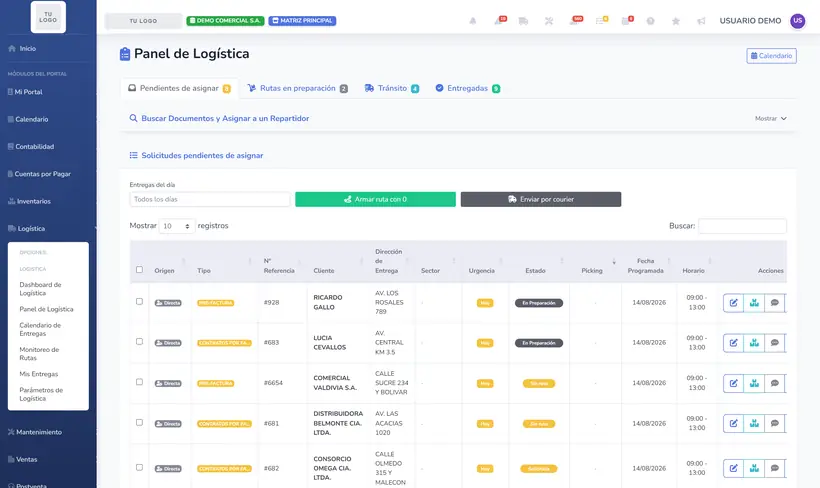Check the row for Lucia Cevallos #683
Image resolution: width=820 pixels, height=488 pixels.
pos(139,342)
